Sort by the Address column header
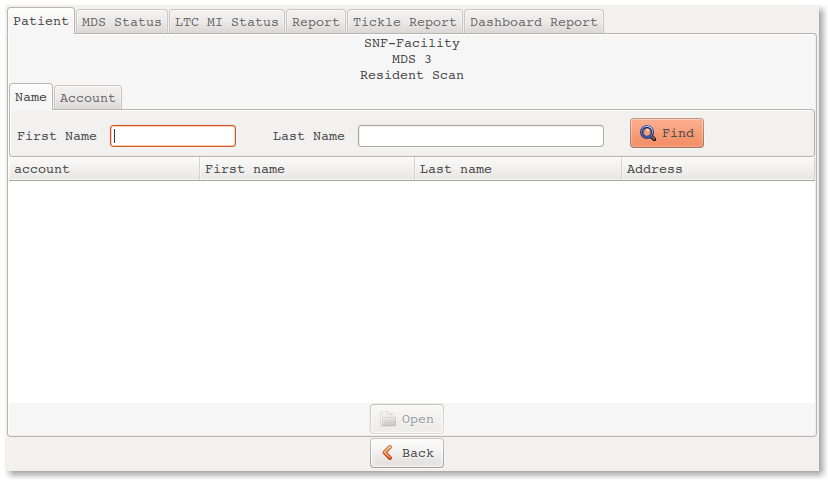Screen dimensions: 828x480 click(718, 169)
